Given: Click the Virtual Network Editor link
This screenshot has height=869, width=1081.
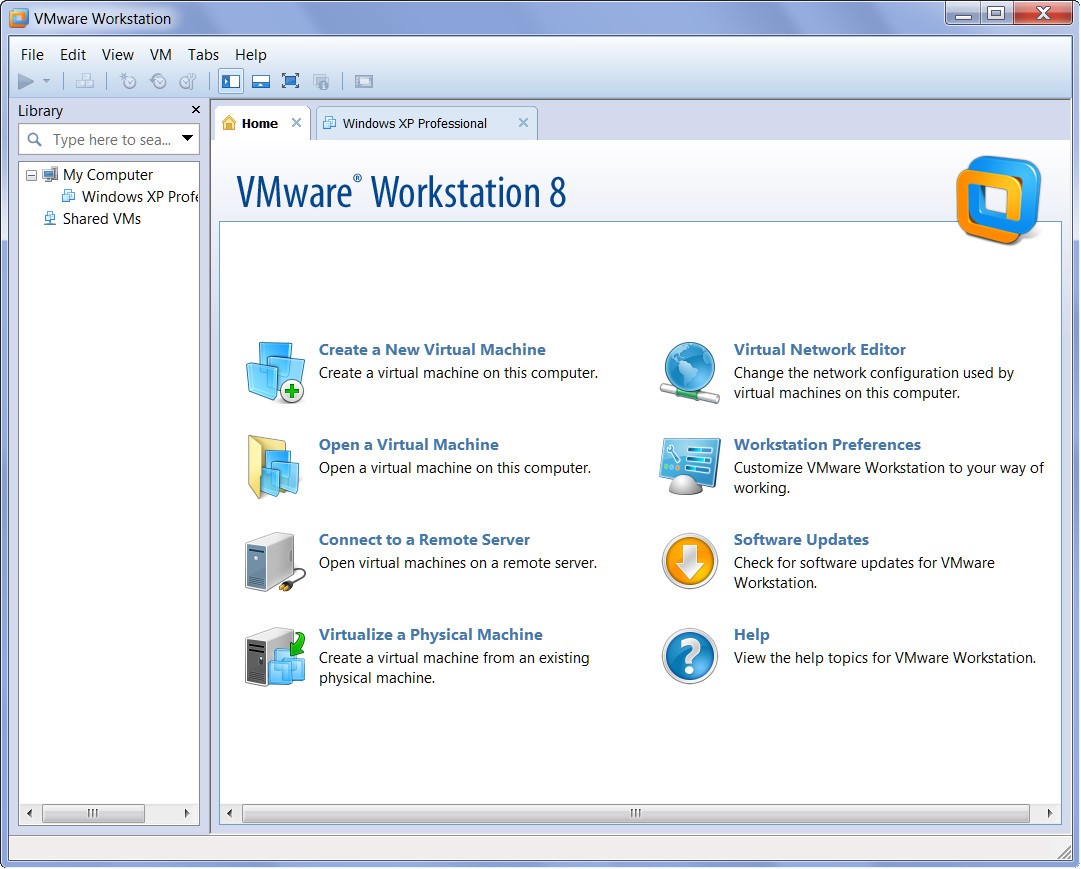Looking at the screenshot, I should point(820,350).
